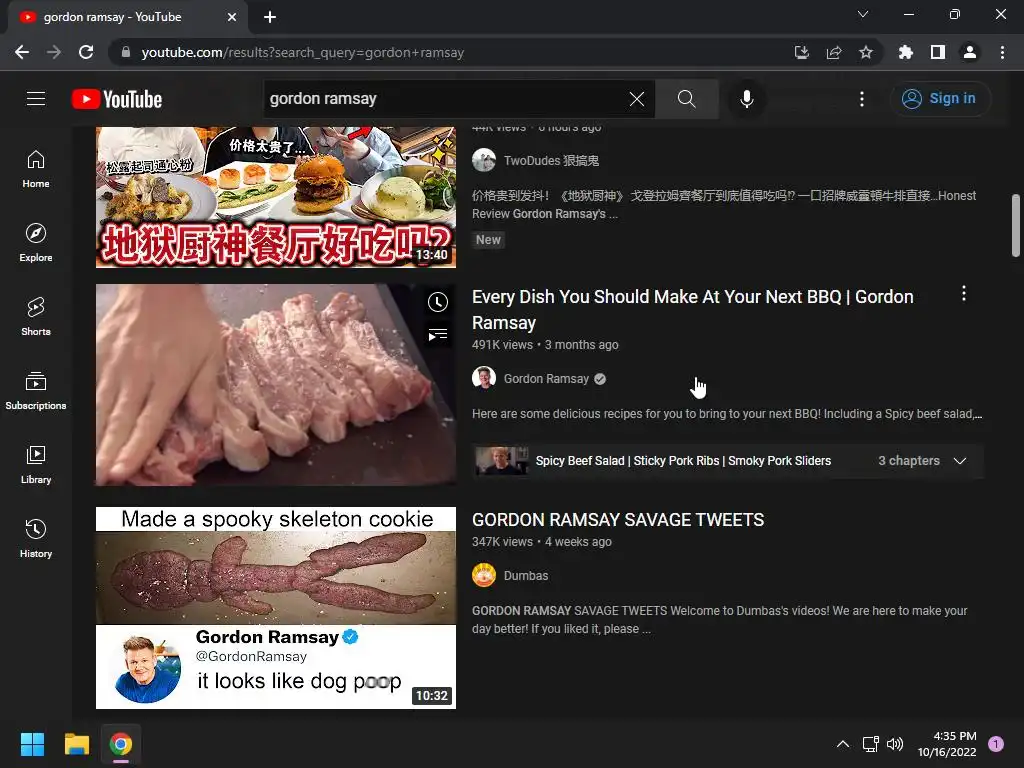Expand the 3 chapters section

959,461
